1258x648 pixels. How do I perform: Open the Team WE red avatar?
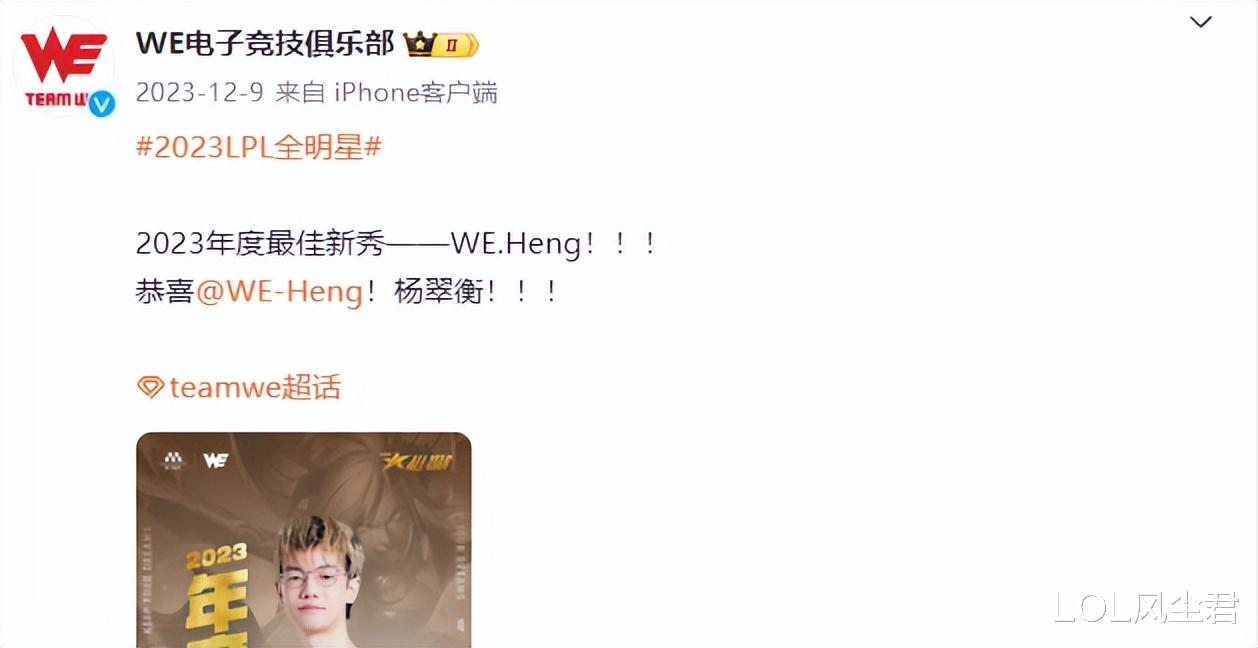(x=64, y=66)
